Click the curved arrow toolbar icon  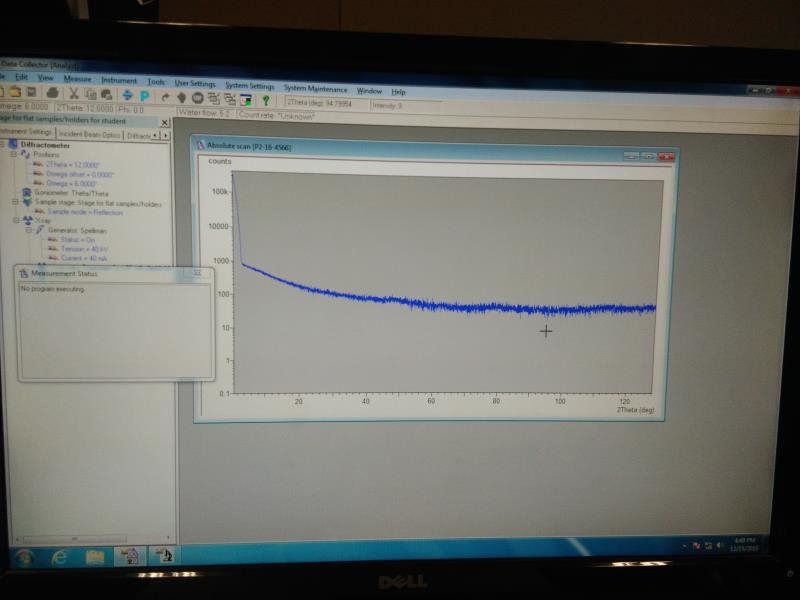[x=165, y=98]
